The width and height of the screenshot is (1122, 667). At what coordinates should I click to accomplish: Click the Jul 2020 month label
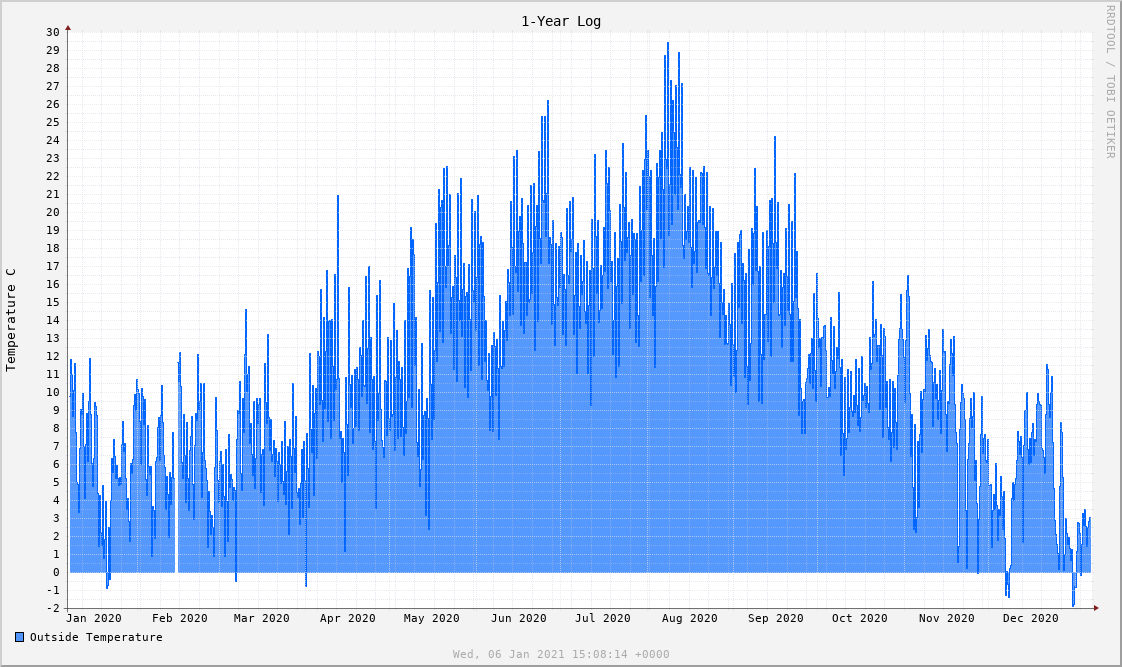click(603, 618)
